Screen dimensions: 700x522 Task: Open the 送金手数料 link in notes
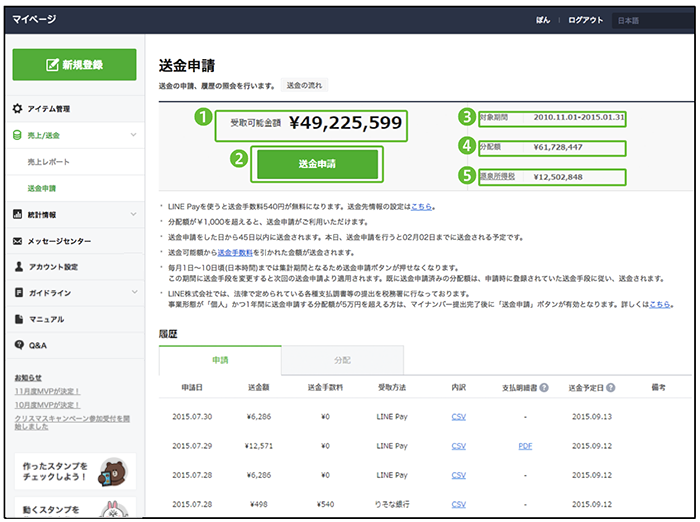[x=235, y=253]
